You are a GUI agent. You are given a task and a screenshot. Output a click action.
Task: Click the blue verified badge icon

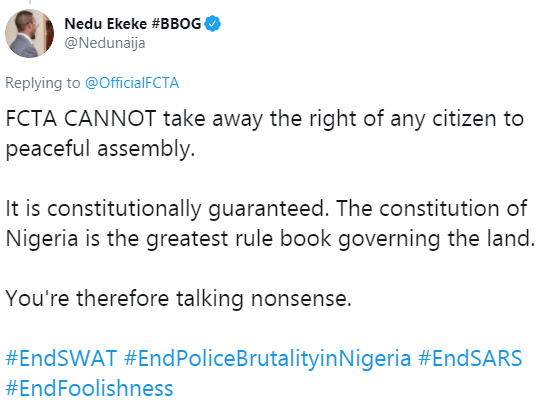point(213,24)
